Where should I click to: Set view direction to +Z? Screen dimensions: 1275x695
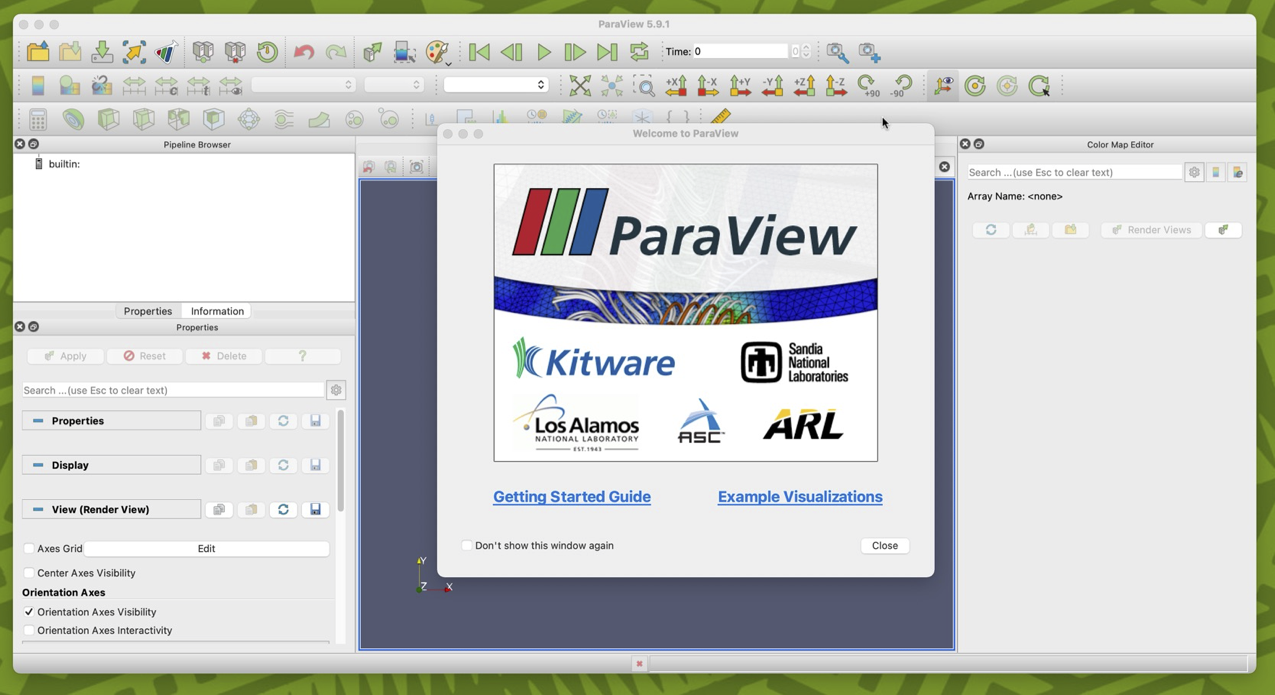coord(804,85)
